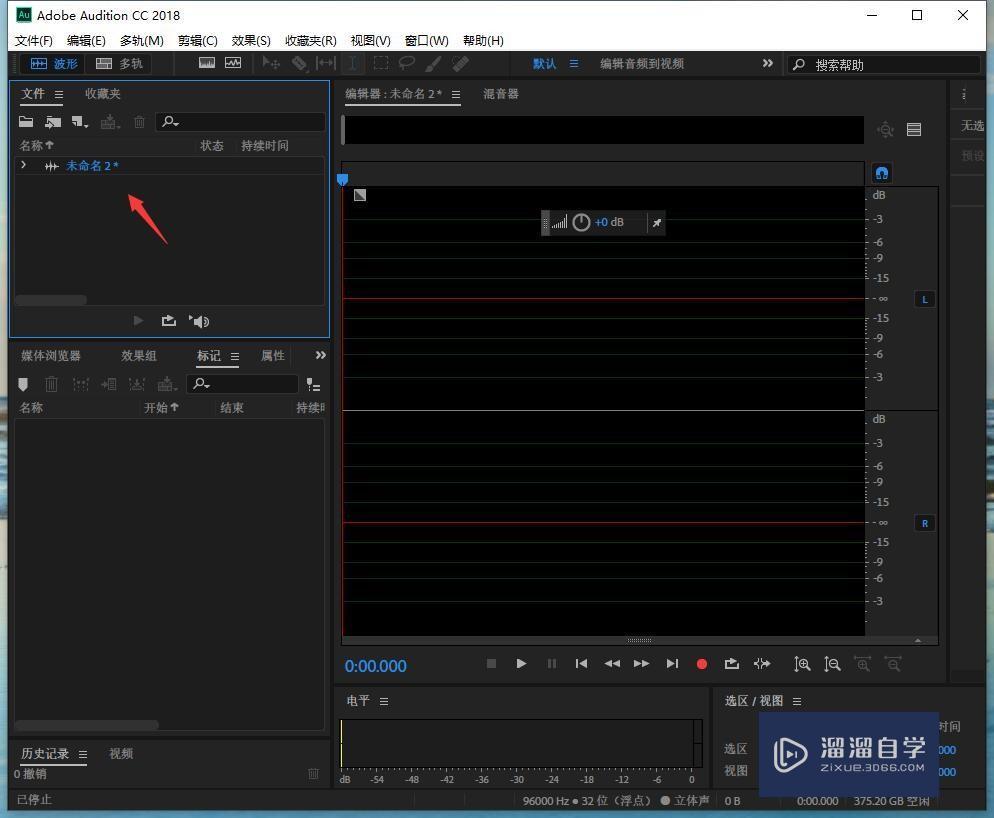The image size is (994, 818).
Task: Click zoom navigator target icon
Action: pos(885,129)
